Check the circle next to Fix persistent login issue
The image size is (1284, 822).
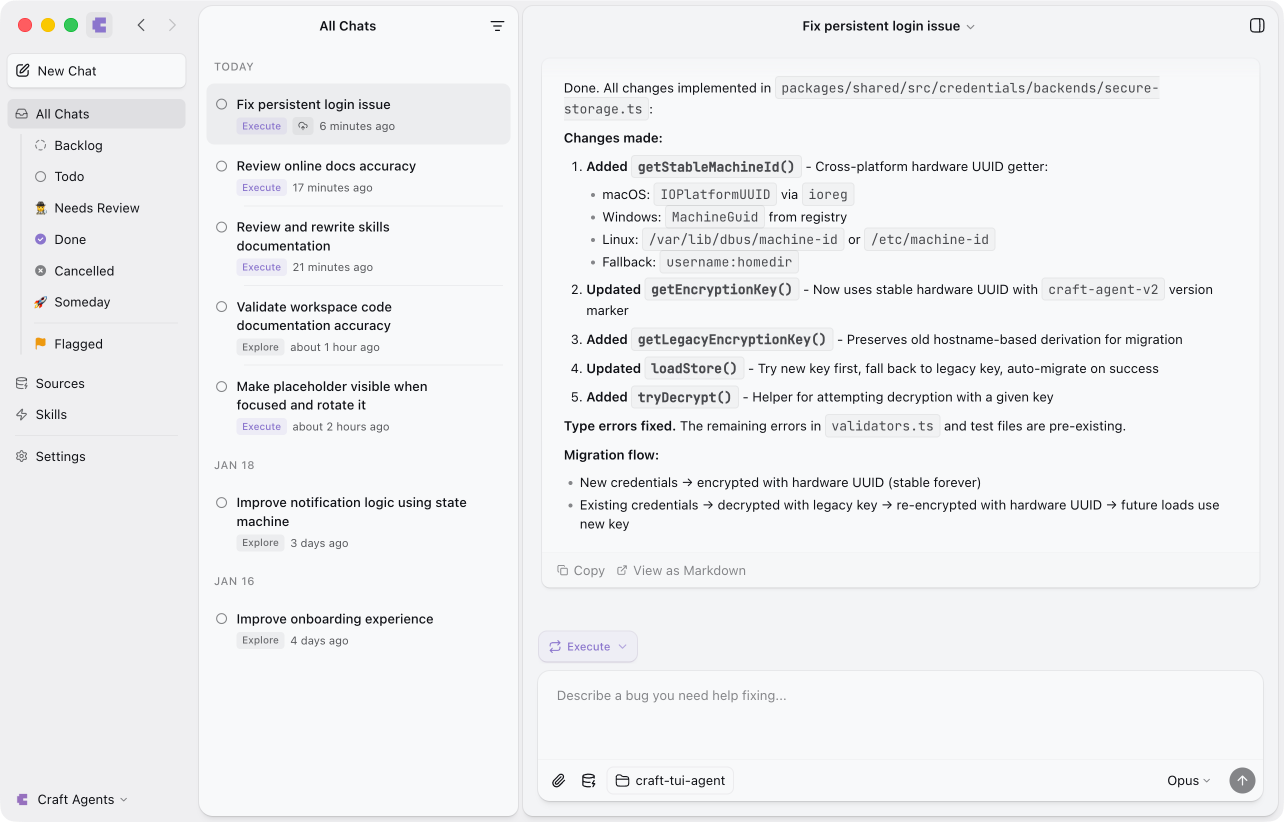coord(221,103)
